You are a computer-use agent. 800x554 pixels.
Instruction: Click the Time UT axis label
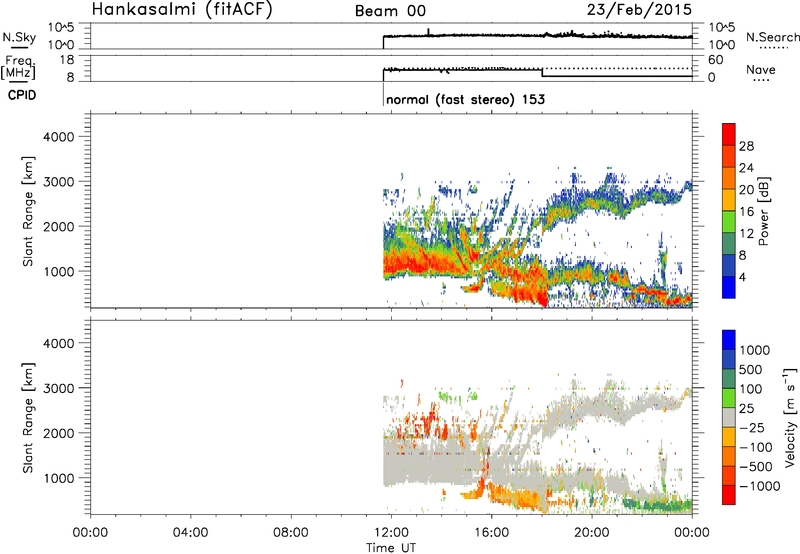tap(391, 548)
